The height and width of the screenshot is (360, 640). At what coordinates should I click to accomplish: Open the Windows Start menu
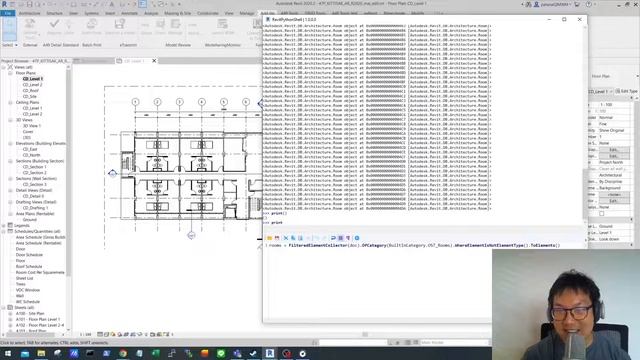8,353
